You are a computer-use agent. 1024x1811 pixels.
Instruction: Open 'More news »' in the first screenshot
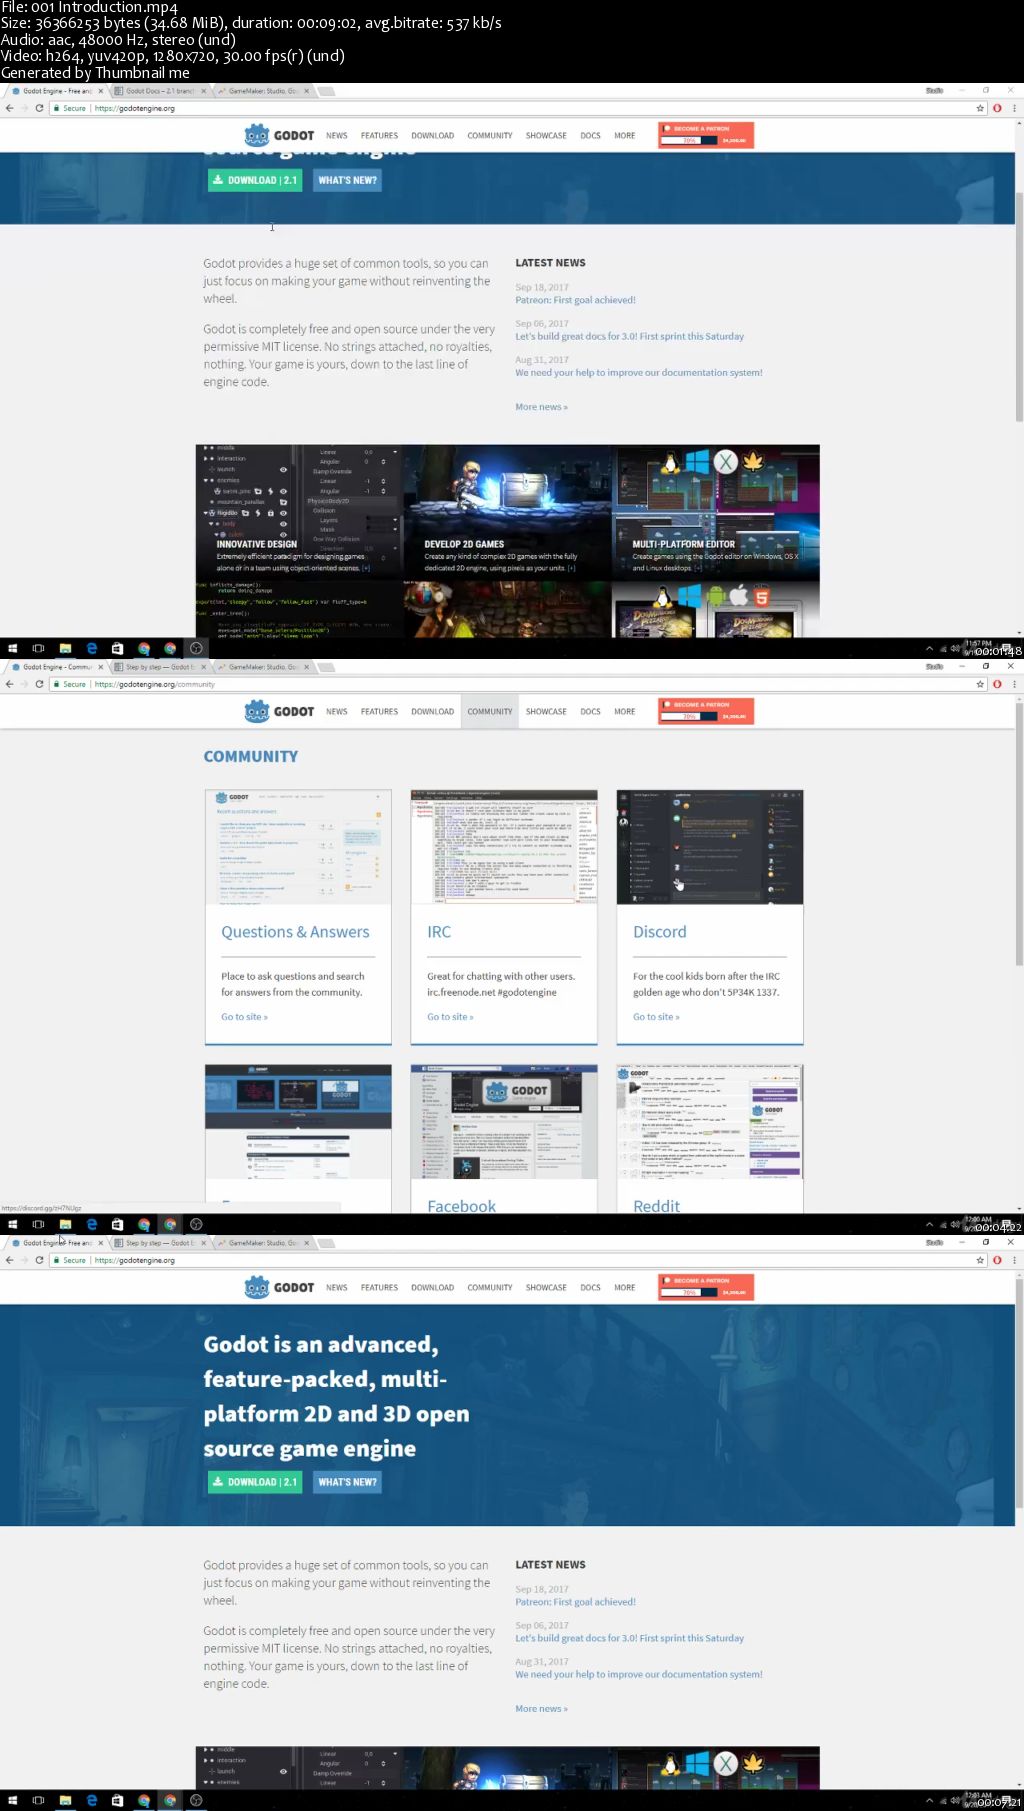(541, 407)
